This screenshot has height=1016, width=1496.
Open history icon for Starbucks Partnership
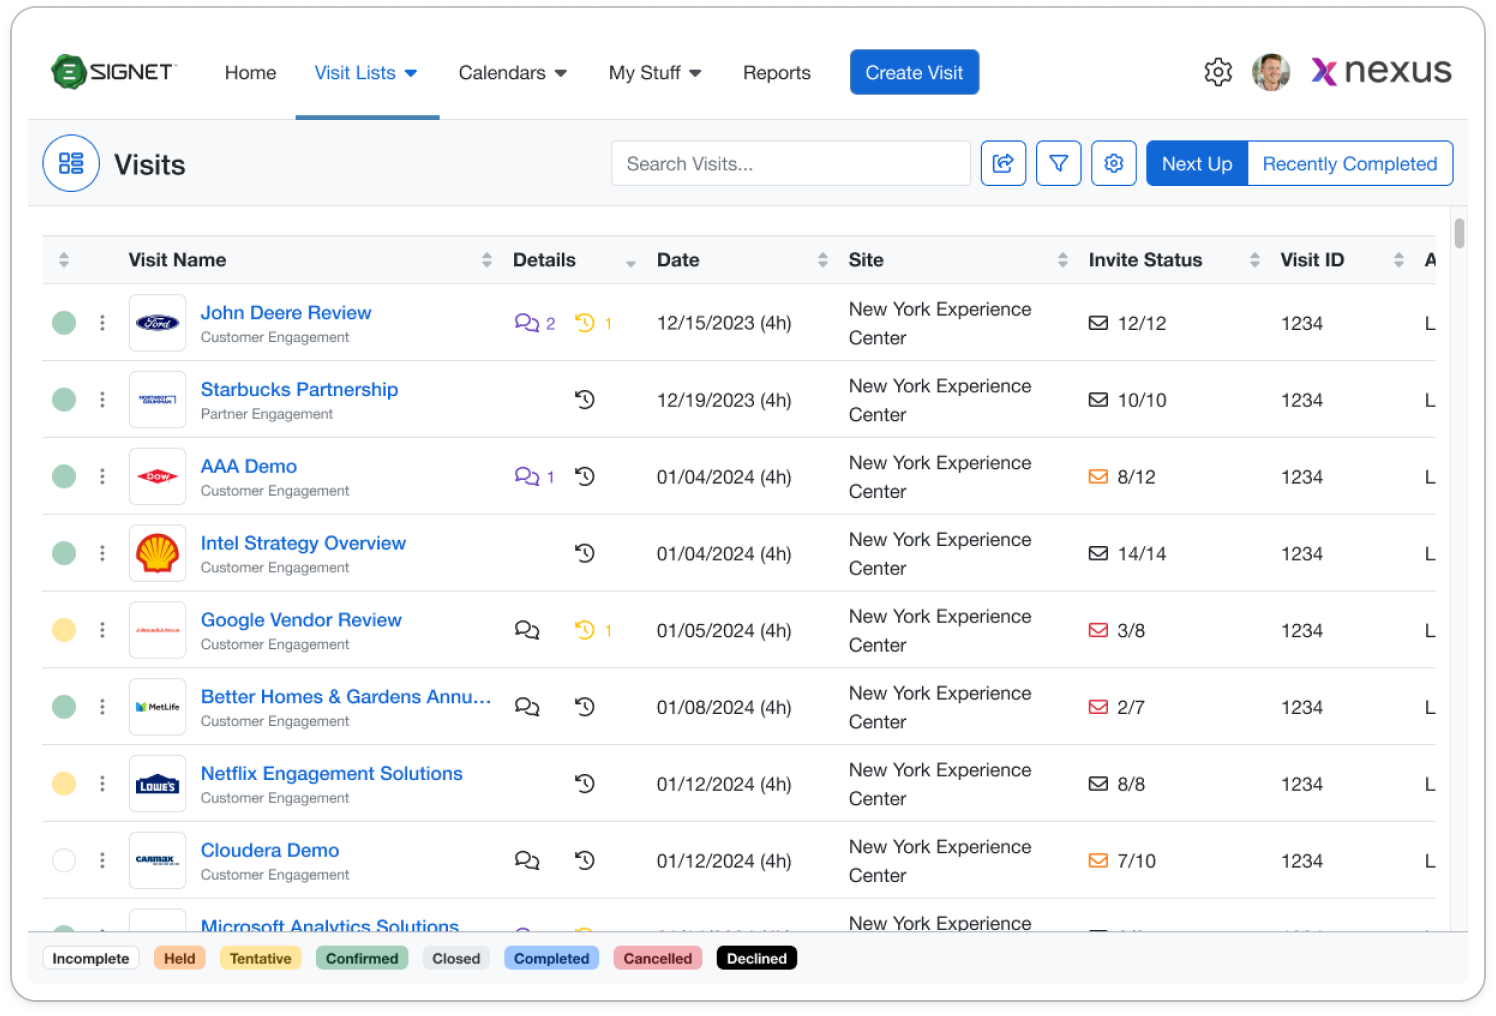click(x=585, y=400)
